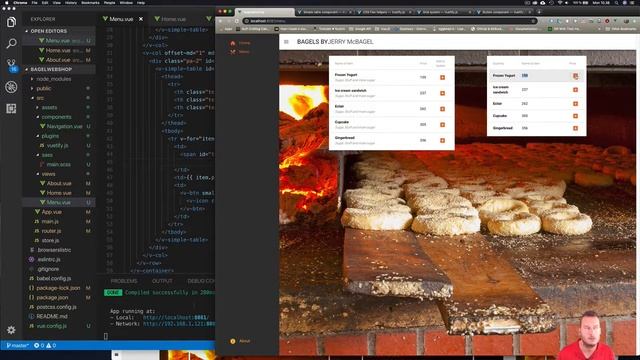Add Eclair to basket via plus icon
The height and width of the screenshot is (360, 640).
pos(442,109)
